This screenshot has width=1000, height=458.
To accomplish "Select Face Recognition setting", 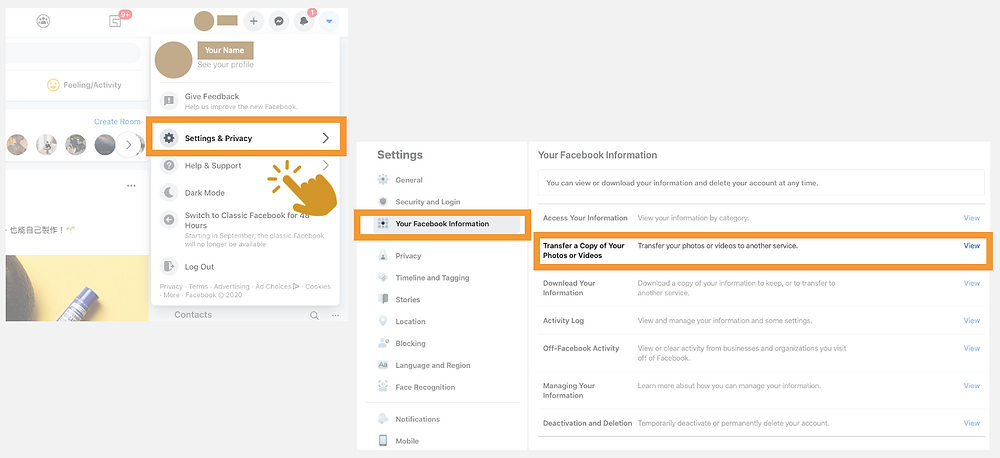I will click(x=425, y=387).
